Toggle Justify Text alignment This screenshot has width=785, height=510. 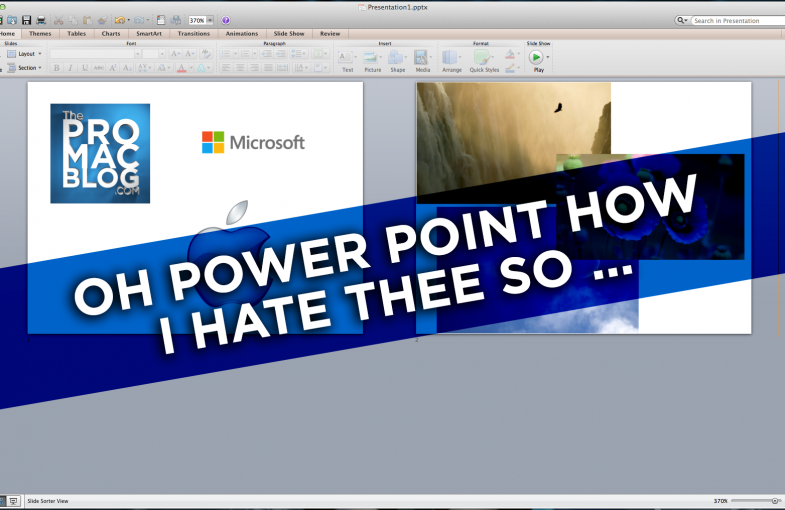268,68
